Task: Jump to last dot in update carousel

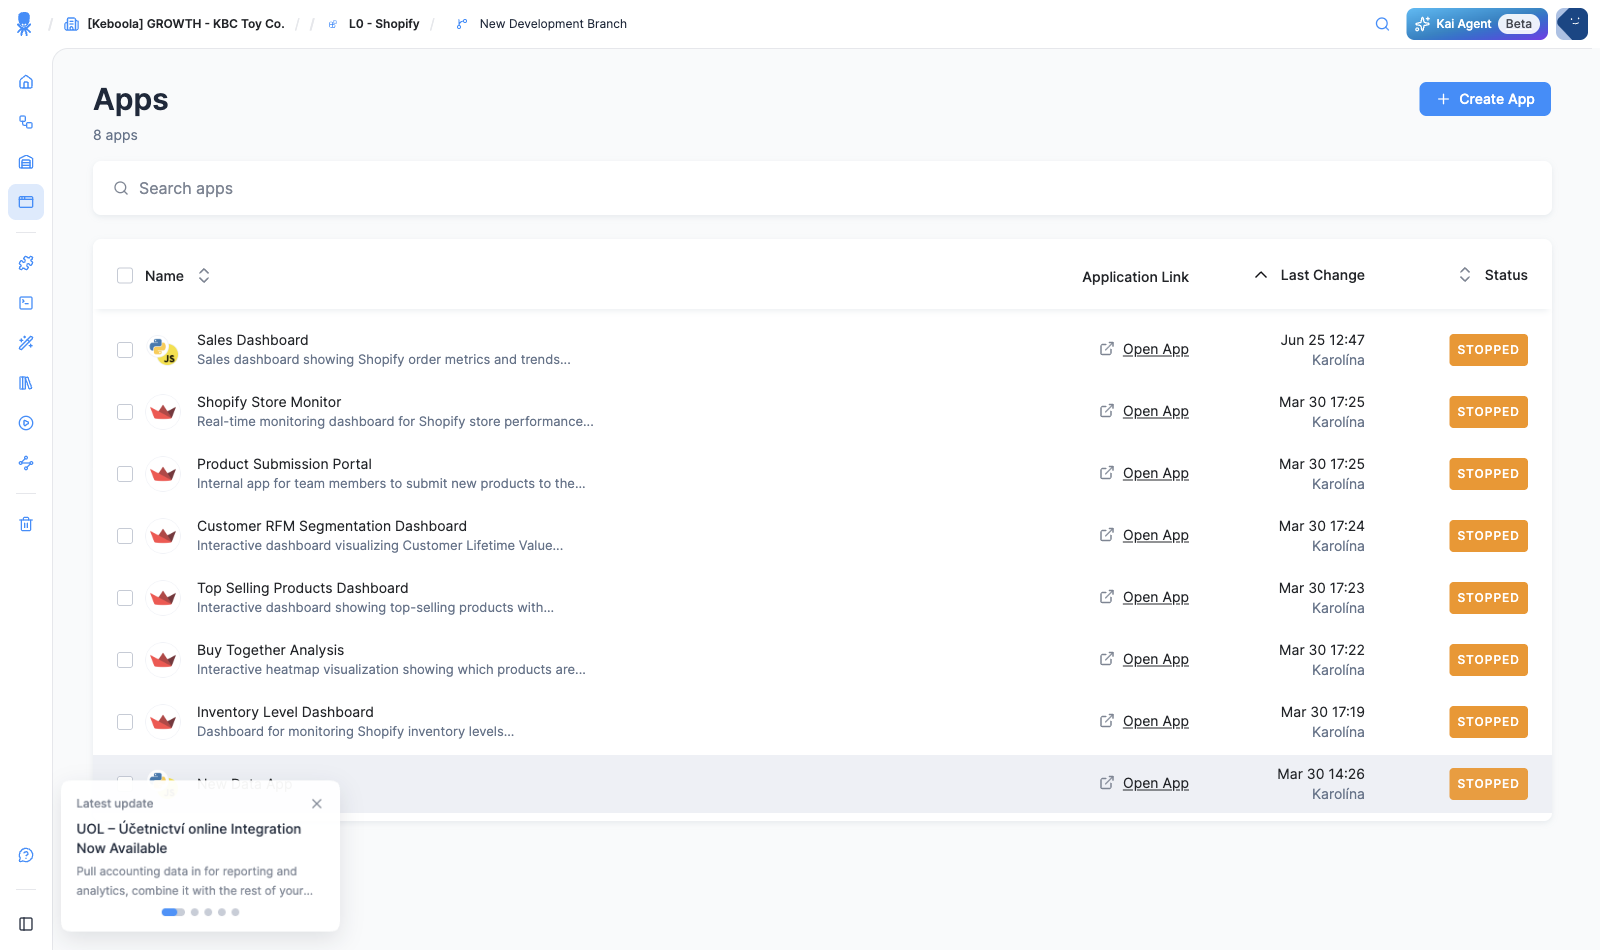Action: pyautogui.click(x=236, y=912)
